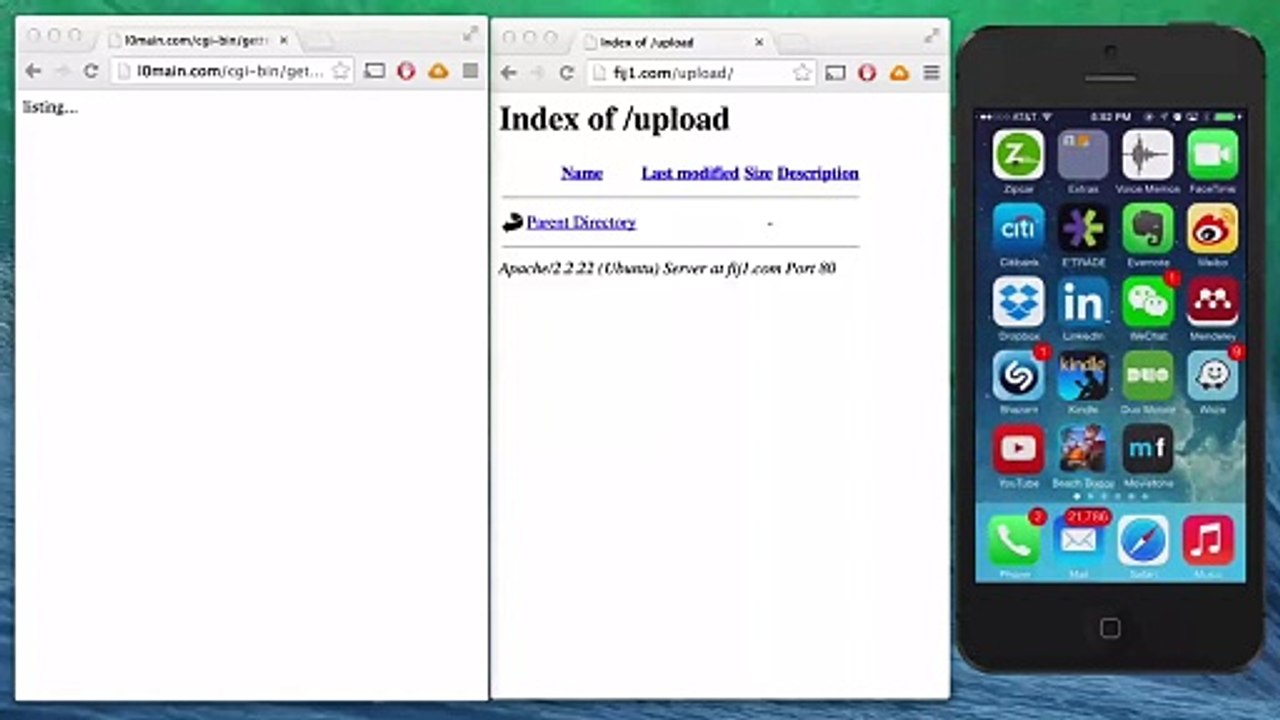1280x720 pixels.
Task: Open the Extras folder on the iPhone
Action: [x=1083, y=155]
